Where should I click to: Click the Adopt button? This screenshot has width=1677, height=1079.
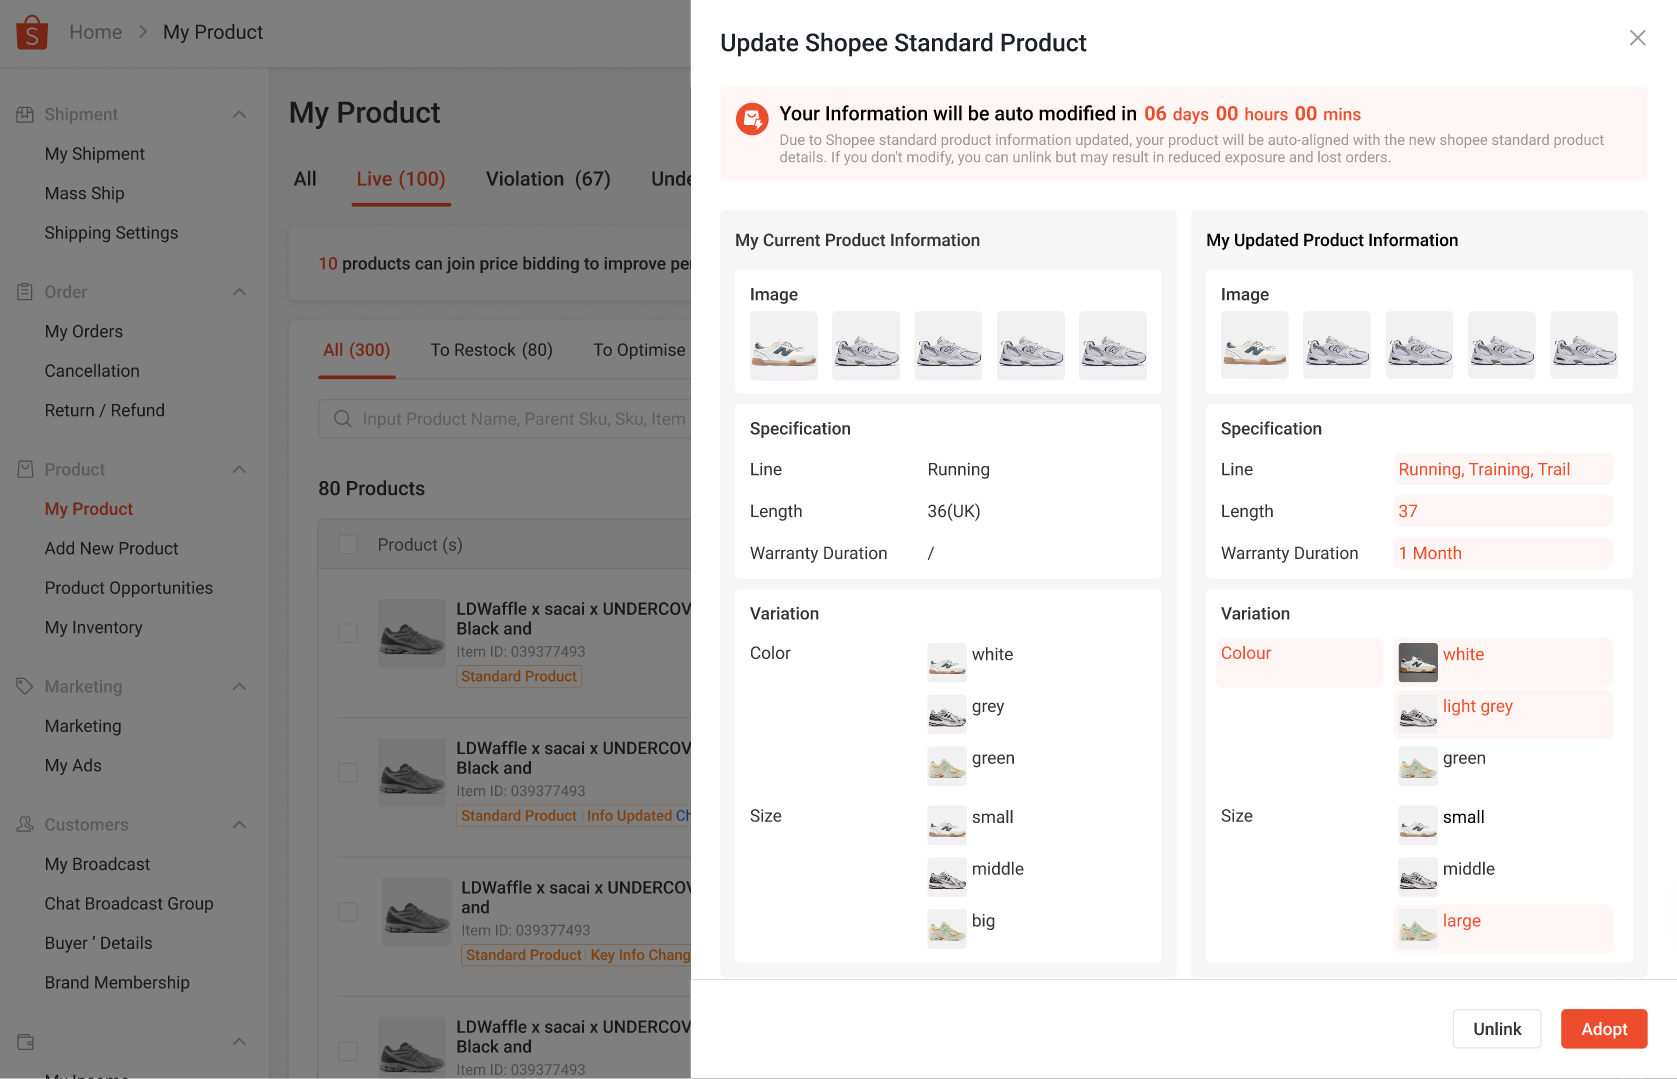[1604, 1029]
